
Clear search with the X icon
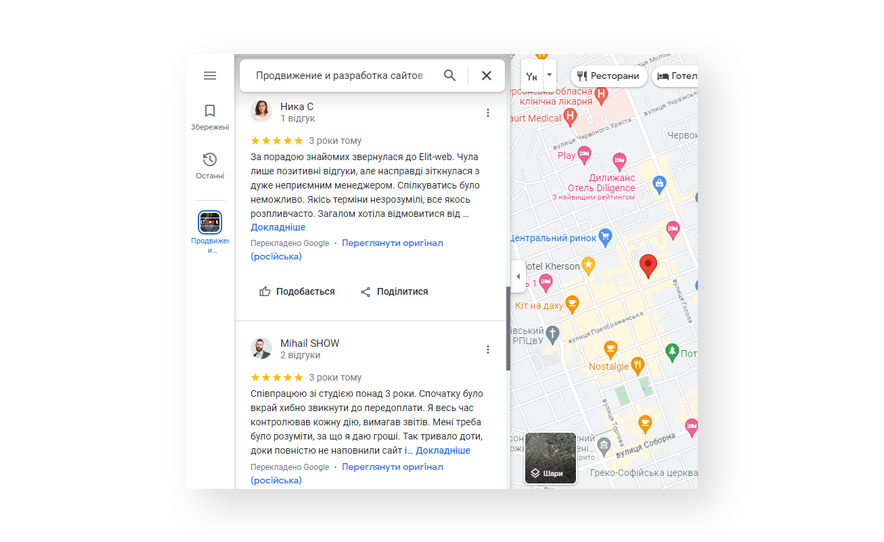click(486, 76)
